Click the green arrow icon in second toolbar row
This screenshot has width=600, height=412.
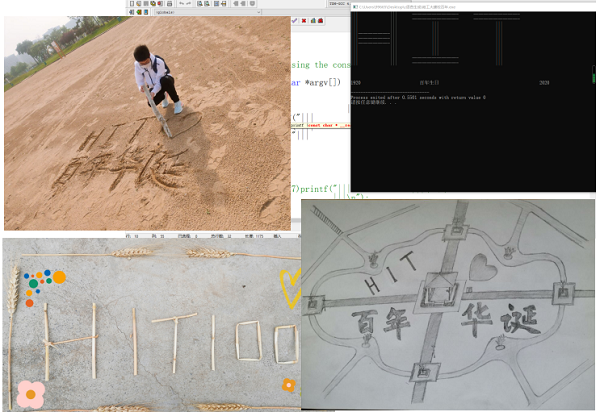139,12
